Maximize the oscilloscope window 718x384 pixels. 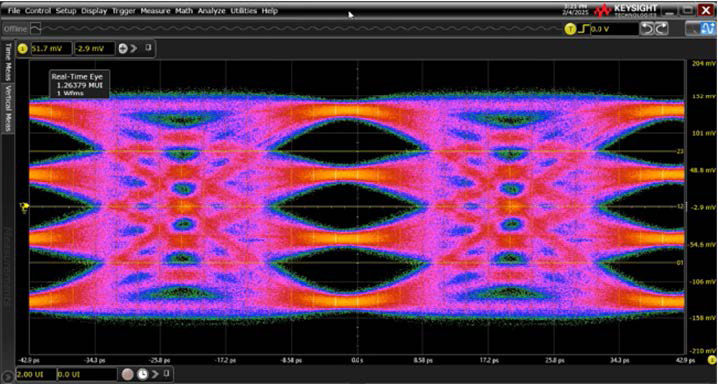tap(688, 10)
